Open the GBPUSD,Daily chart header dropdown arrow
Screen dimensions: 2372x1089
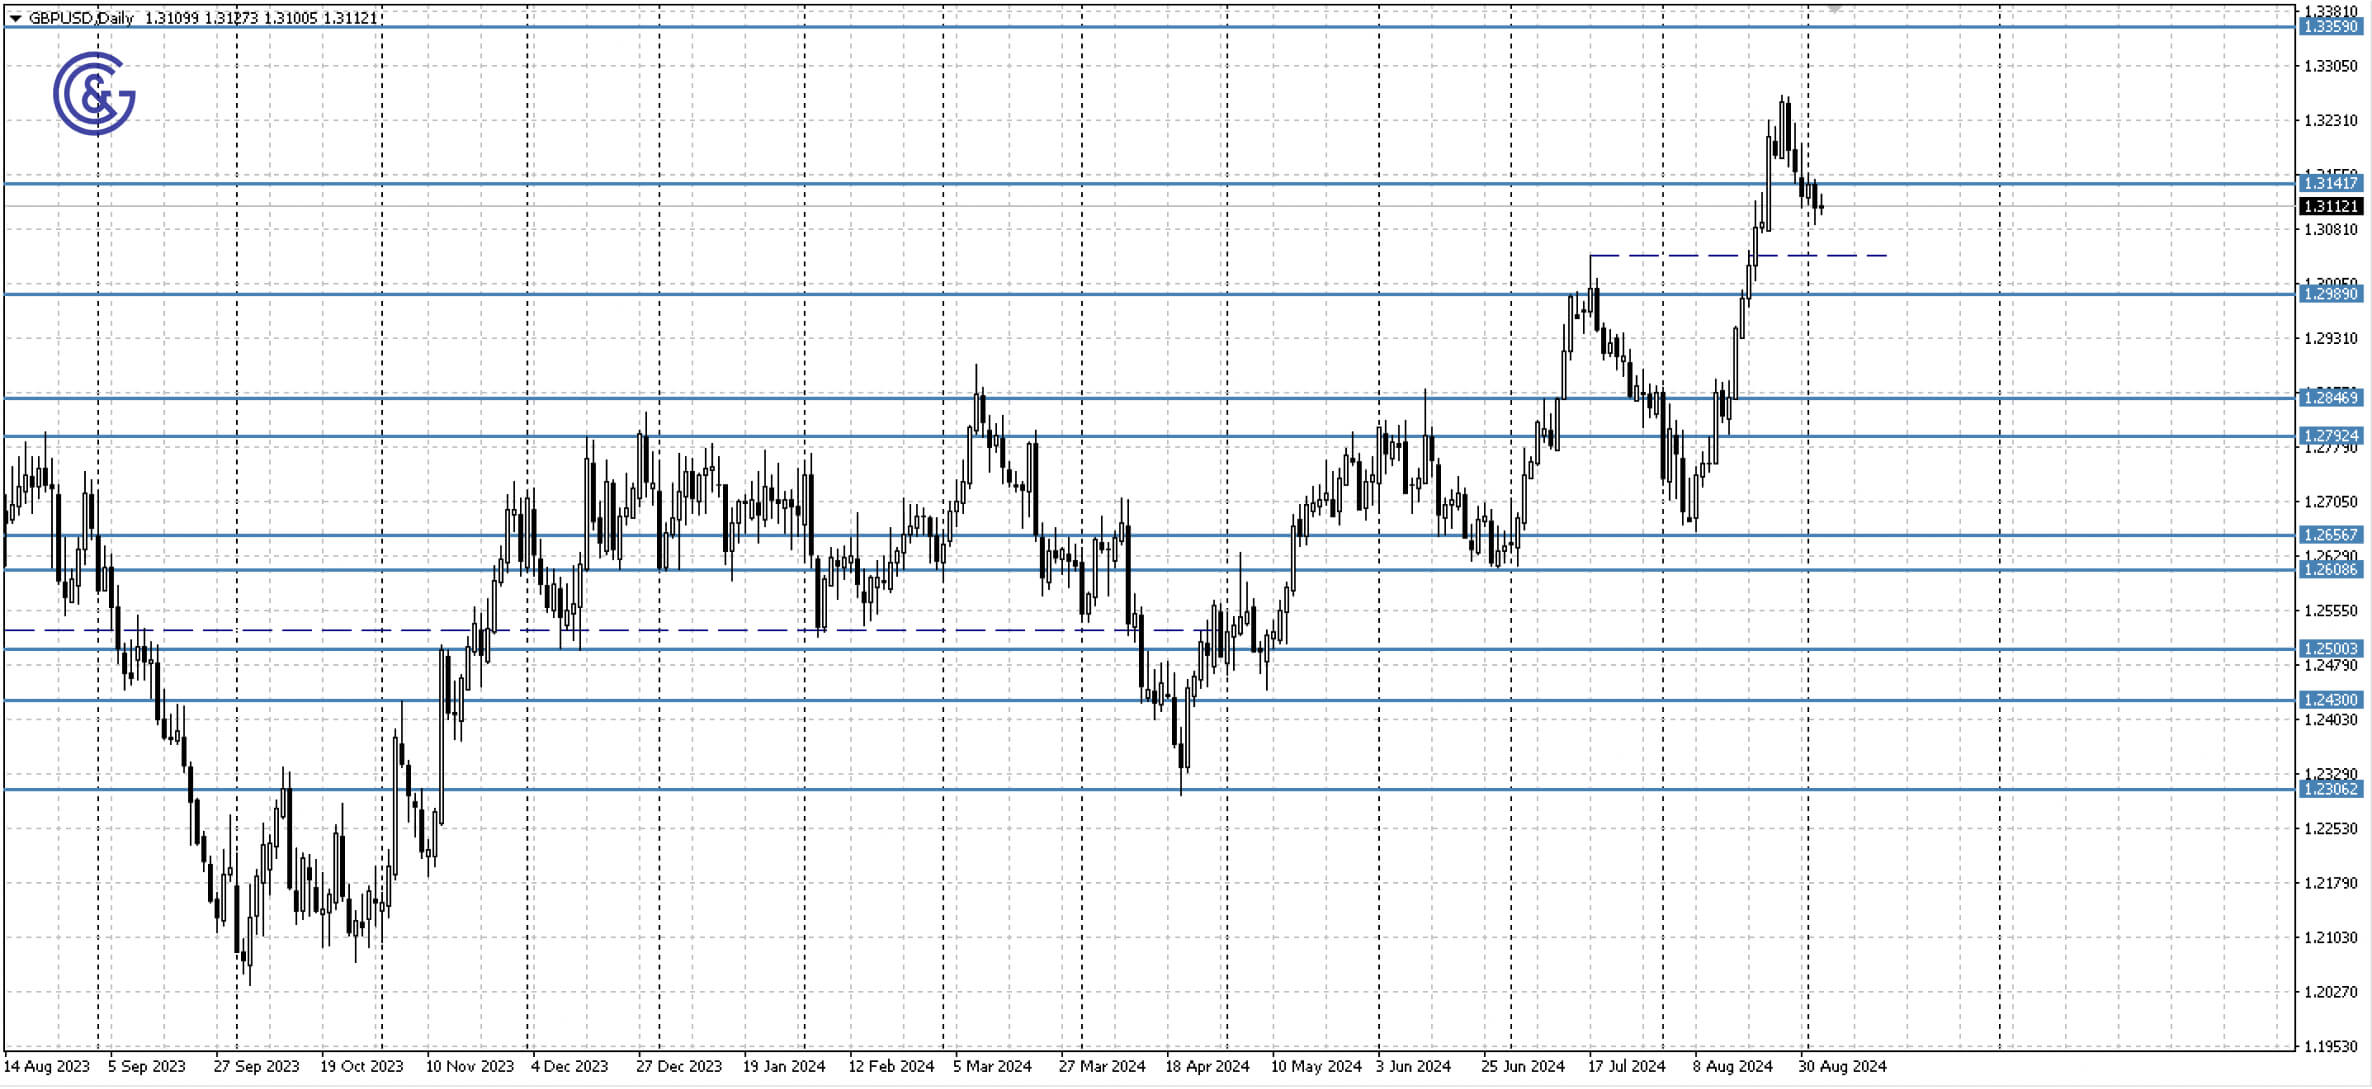point(16,17)
